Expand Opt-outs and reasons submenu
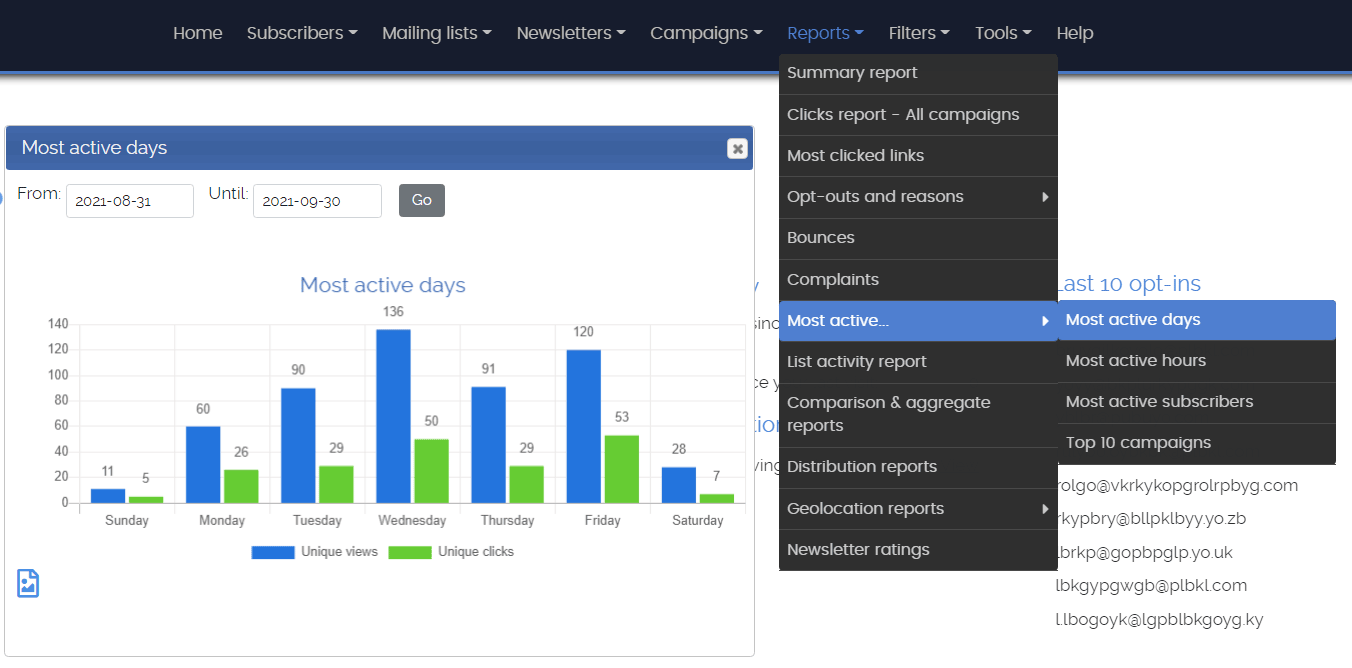This screenshot has height=668, width=1352. tap(918, 197)
